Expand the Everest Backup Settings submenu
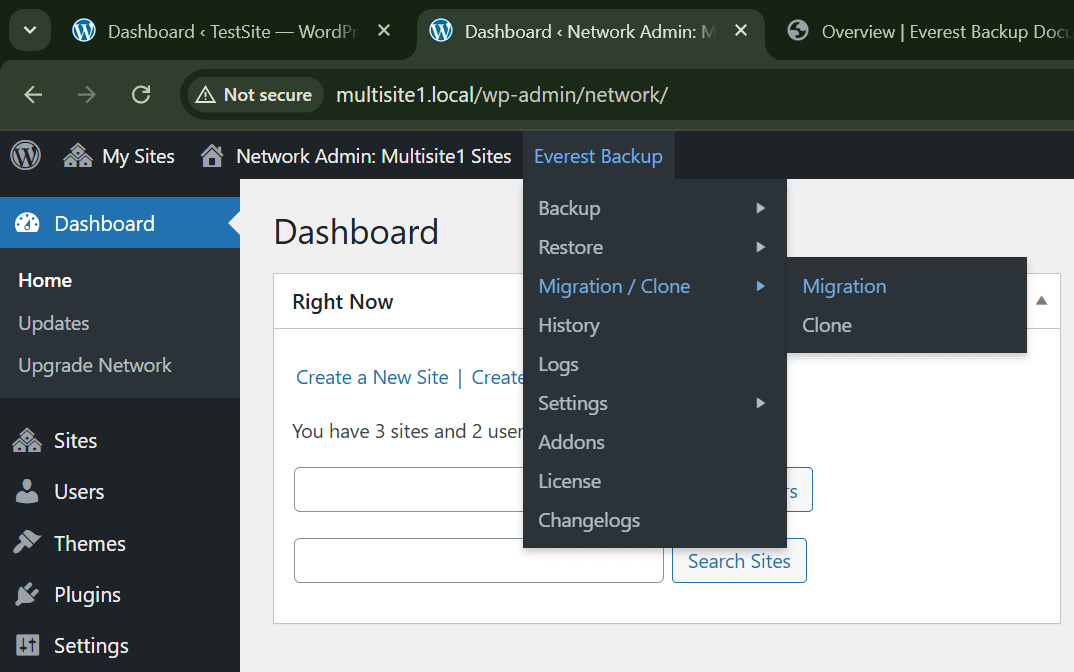Image resolution: width=1074 pixels, height=672 pixels. pos(572,403)
